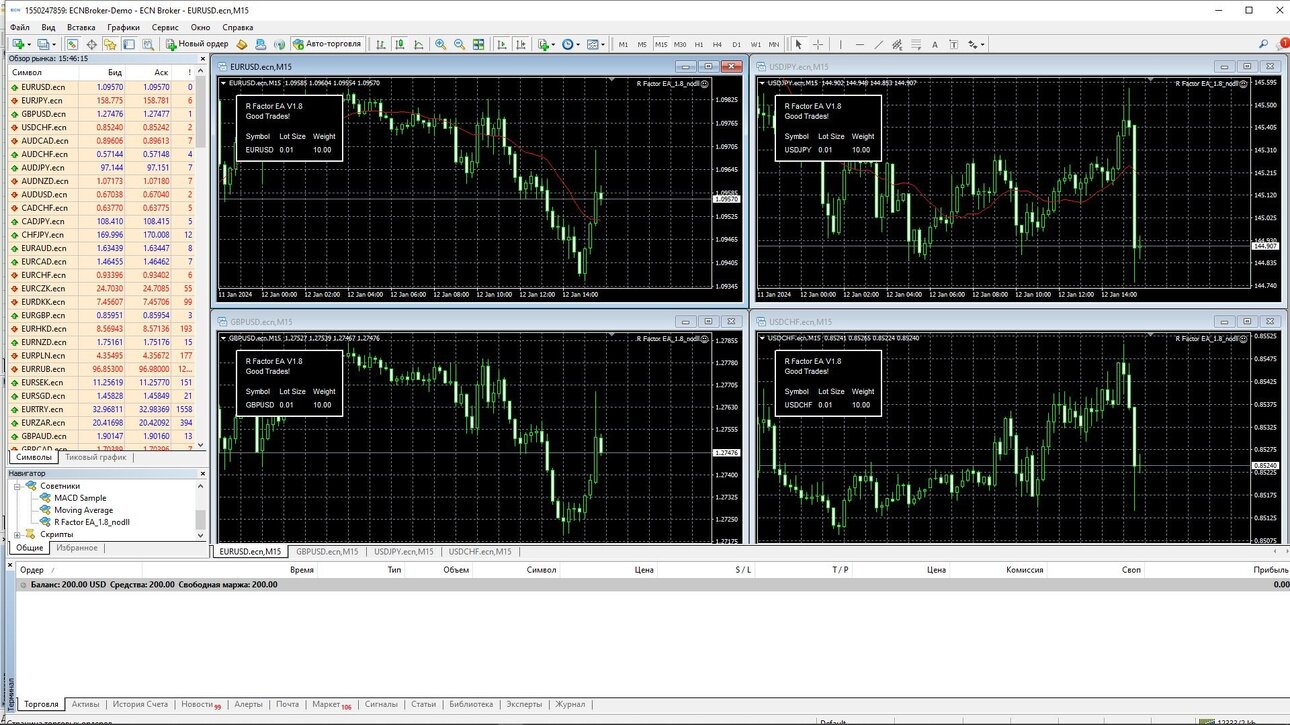The height and width of the screenshot is (725, 1290).
Task: Open Сервис menu
Action: tap(166, 27)
